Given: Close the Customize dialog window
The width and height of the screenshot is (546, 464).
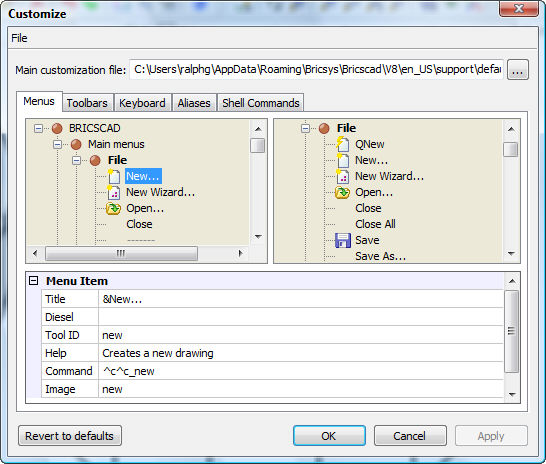Looking at the screenshot, I should pos(519,8).
